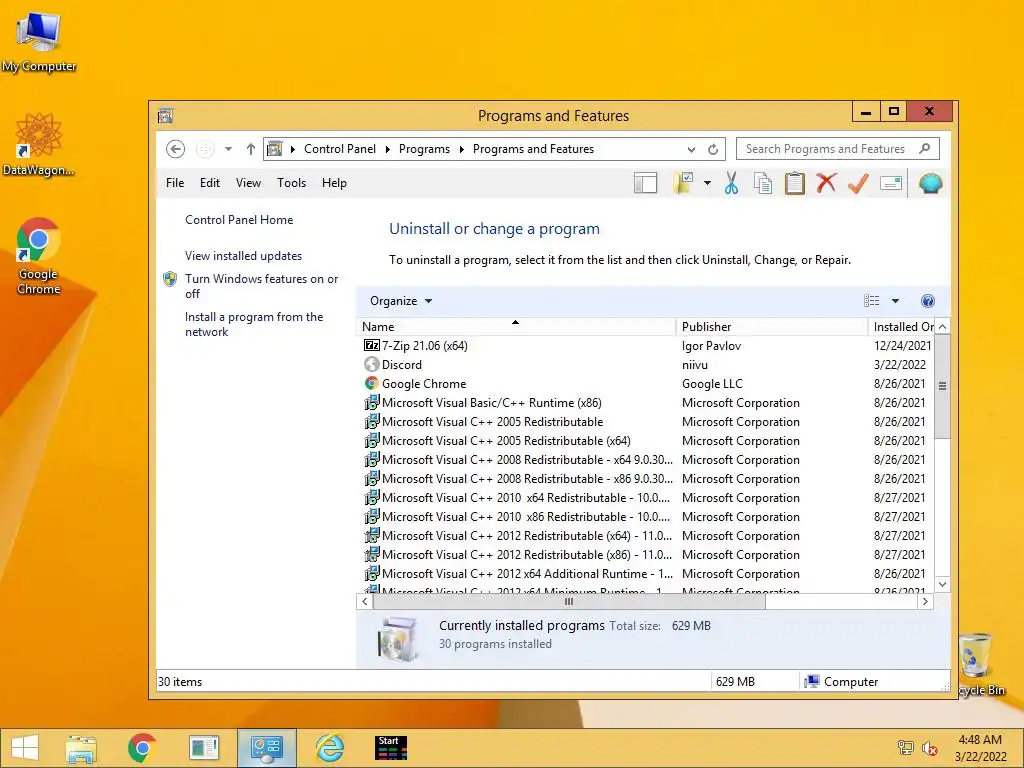Open File Explorer from the taskbar
The image size is (1024, 768).
pos(81,748)
